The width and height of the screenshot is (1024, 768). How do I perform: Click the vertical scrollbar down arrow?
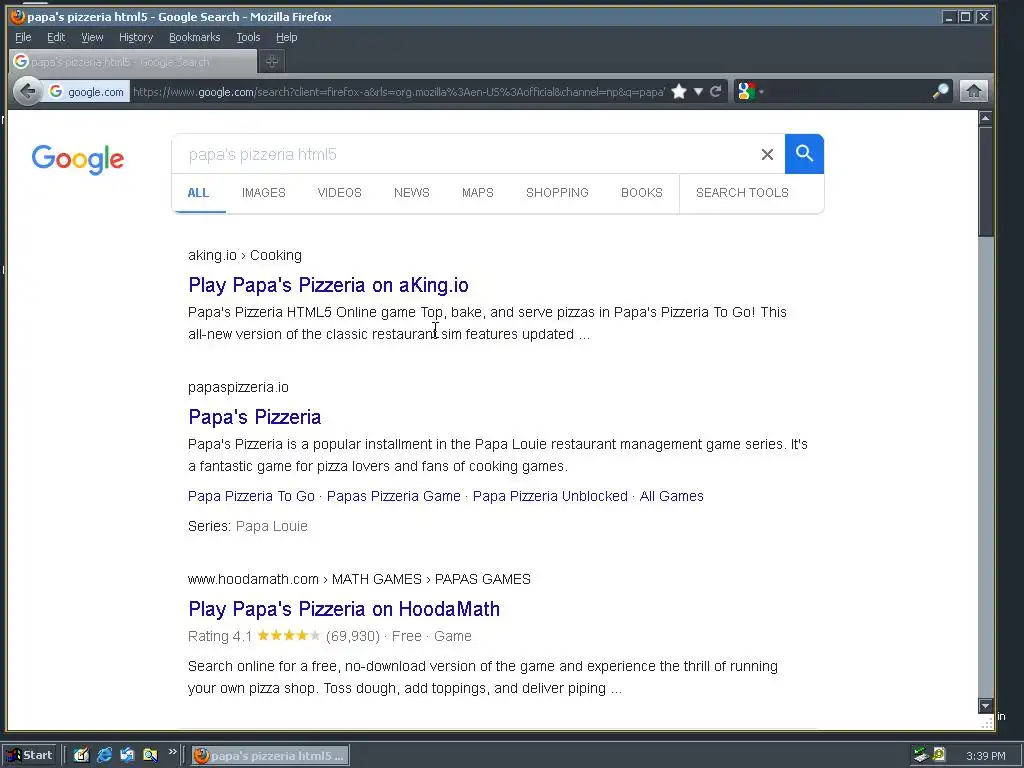pos(985,705)
